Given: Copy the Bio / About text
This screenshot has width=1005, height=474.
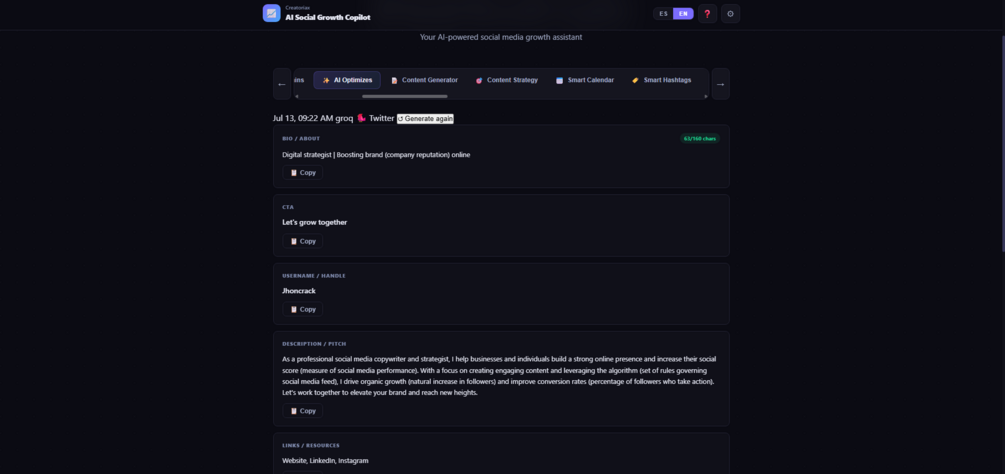Looking at the screenshot, I should (303, 172).
